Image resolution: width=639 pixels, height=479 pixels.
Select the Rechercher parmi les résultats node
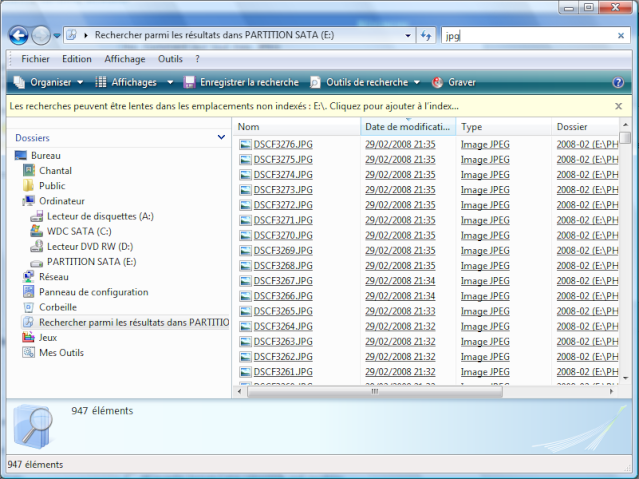click(x=126, y=322)
